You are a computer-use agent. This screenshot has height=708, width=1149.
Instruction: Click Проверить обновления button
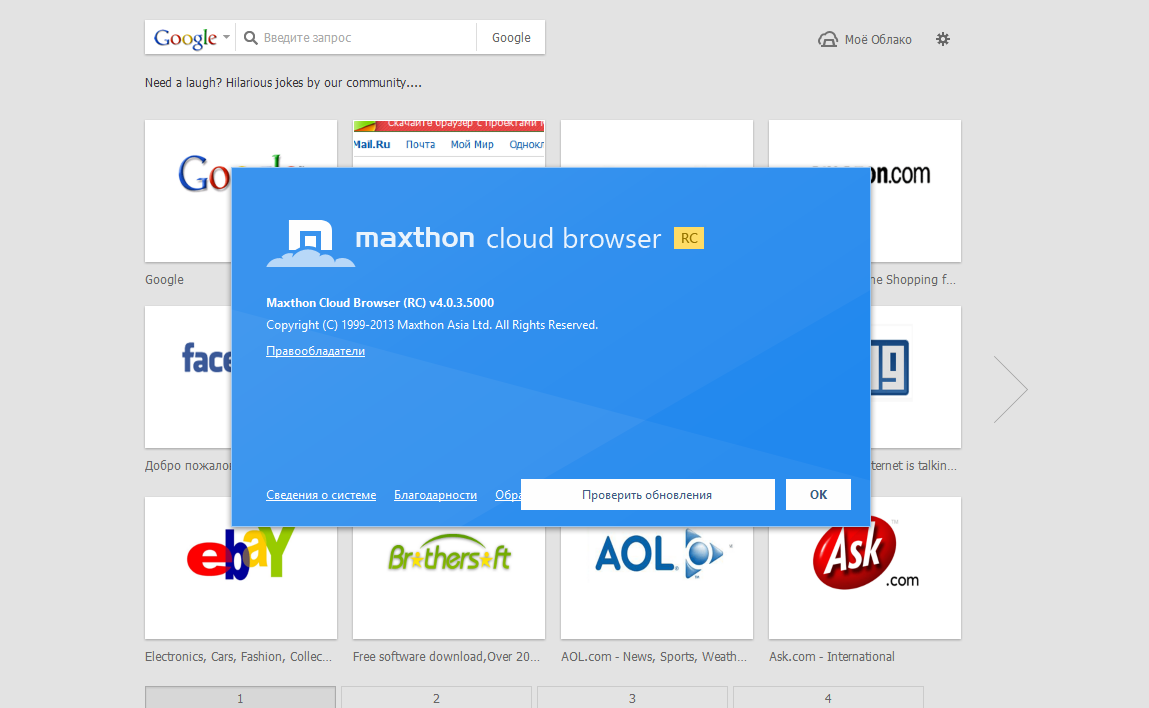647,494
